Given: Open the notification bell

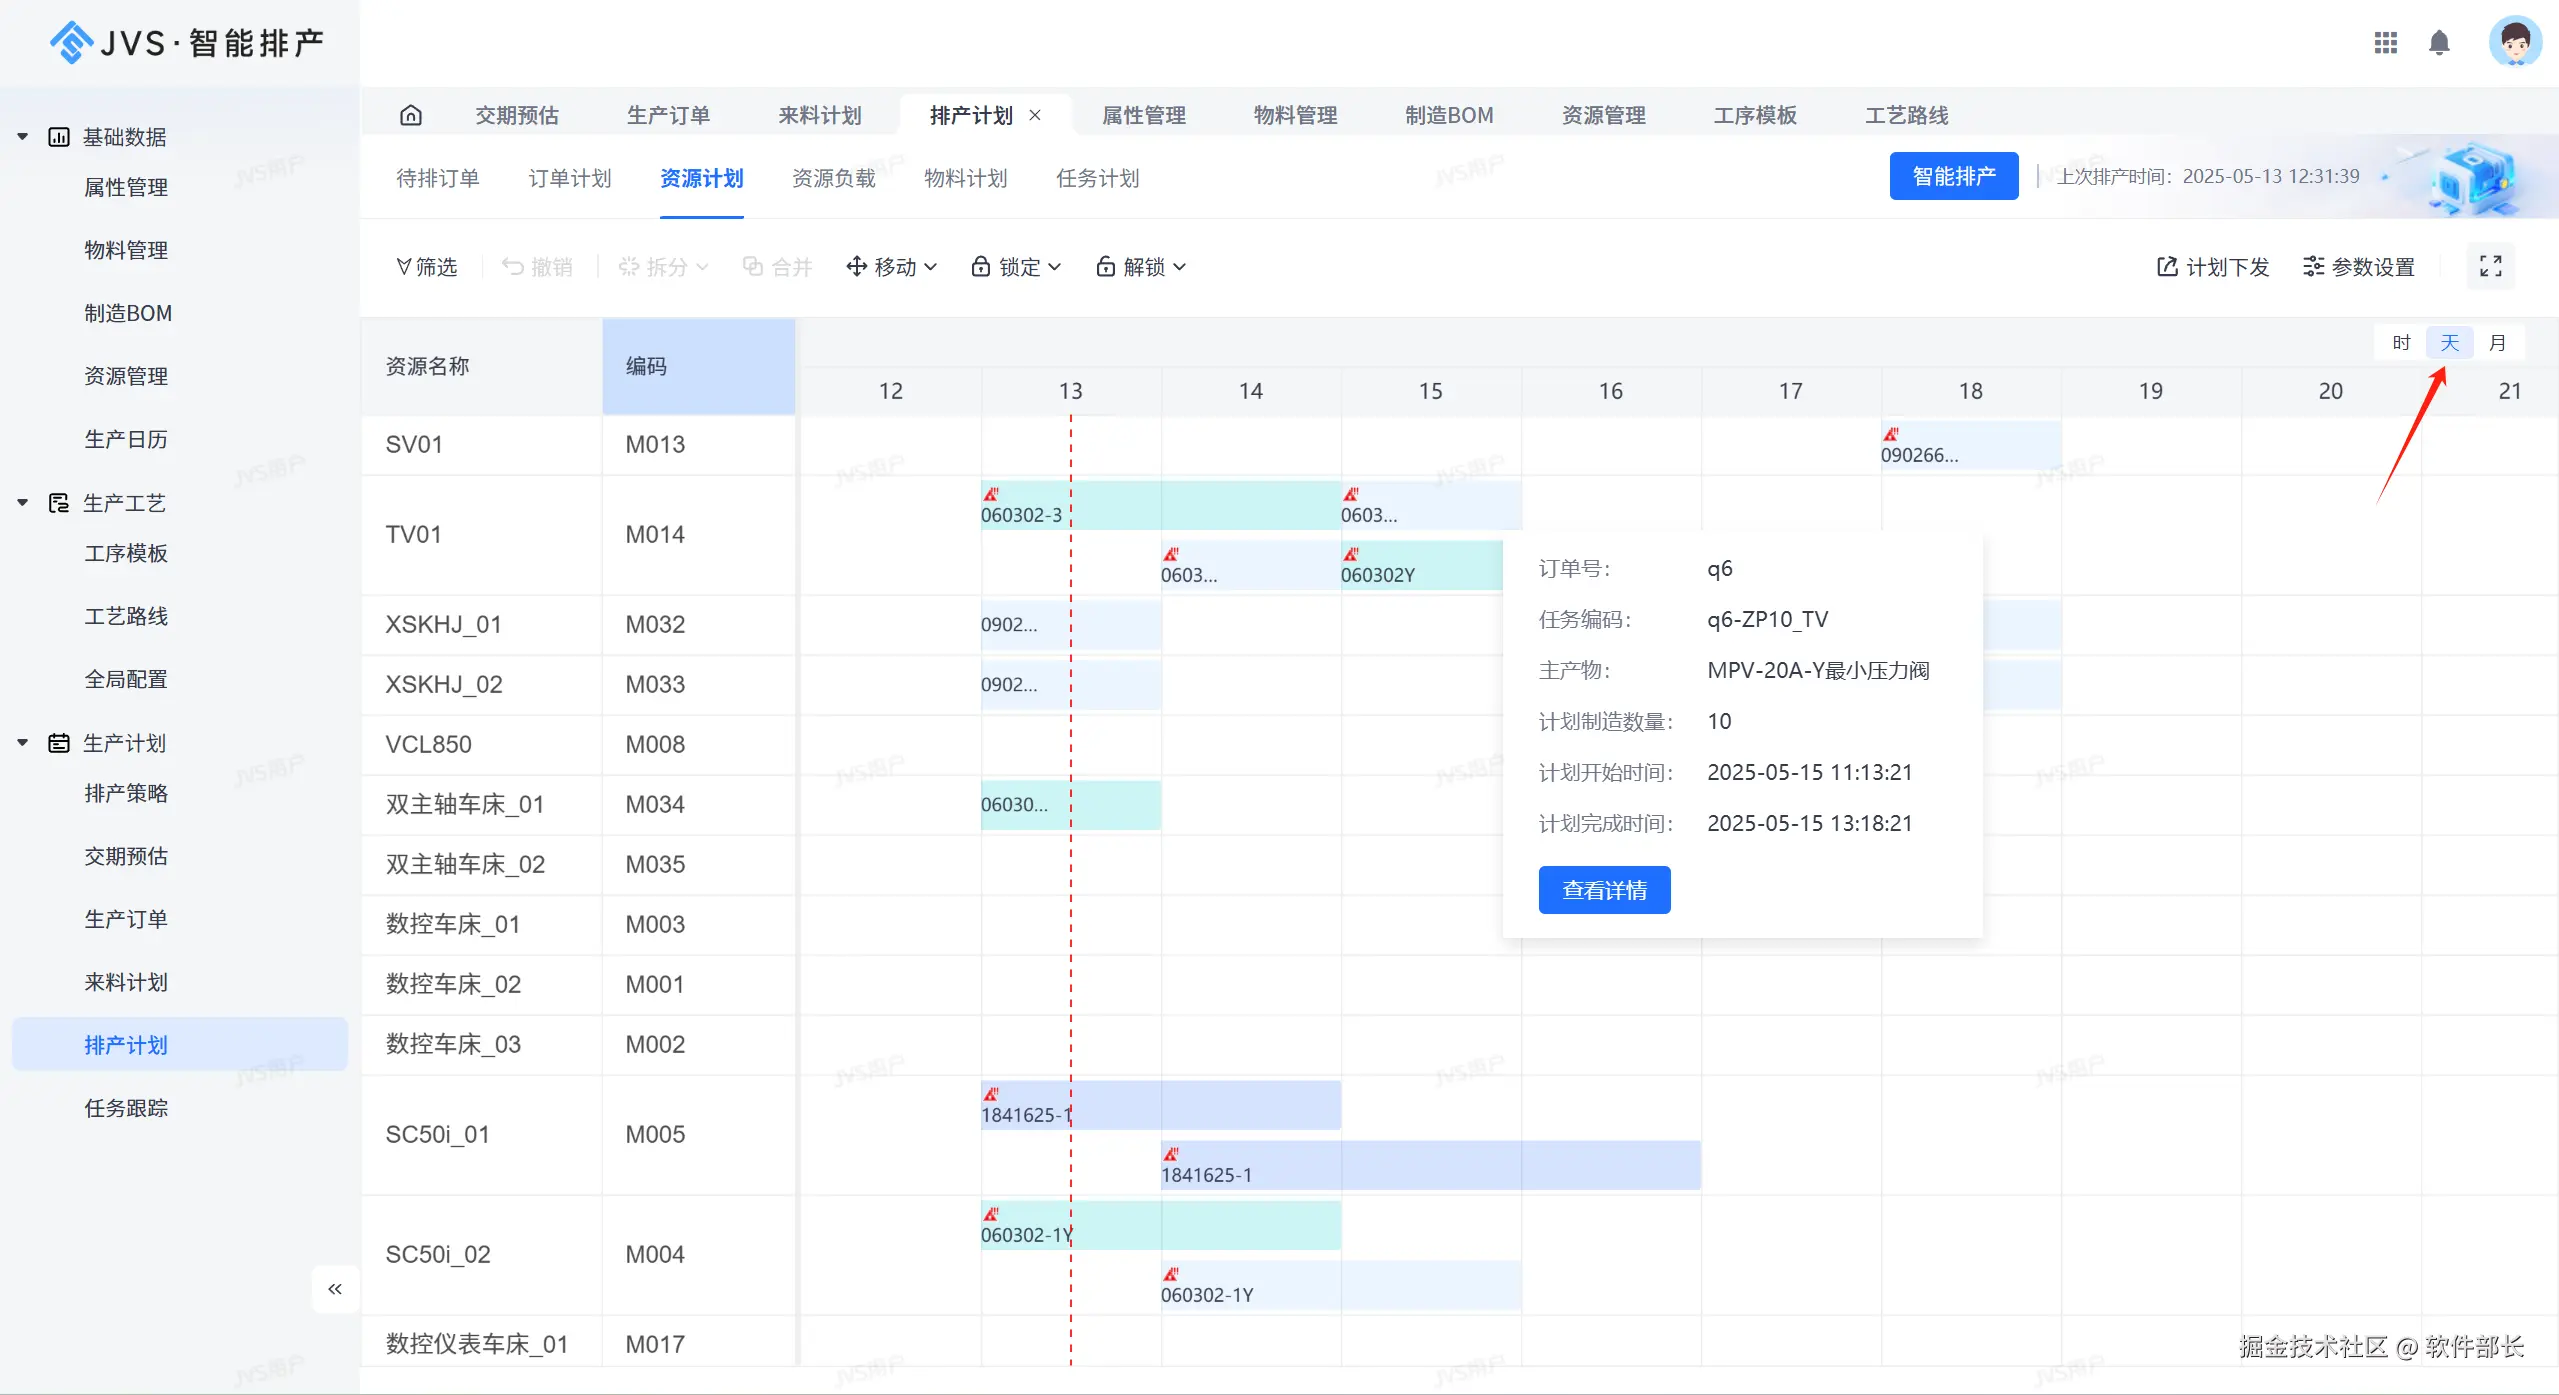Looking at the screenshot, I should click(x=2439, y=43).
